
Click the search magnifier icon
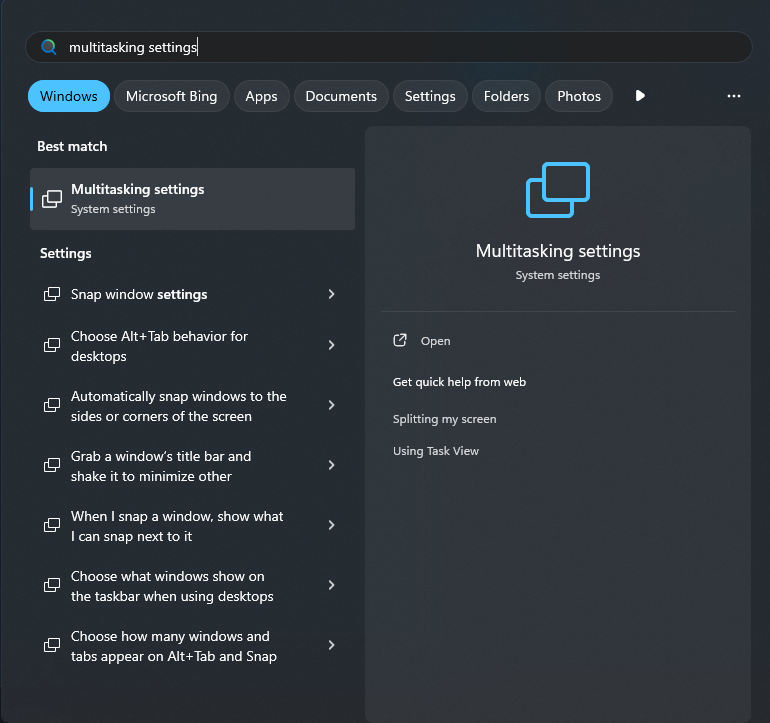click(49, 47)
